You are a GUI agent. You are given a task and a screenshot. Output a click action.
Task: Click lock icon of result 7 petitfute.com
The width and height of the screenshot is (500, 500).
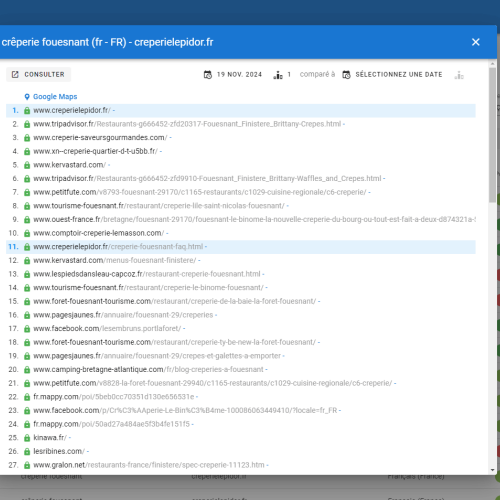[x=27, y=193]
